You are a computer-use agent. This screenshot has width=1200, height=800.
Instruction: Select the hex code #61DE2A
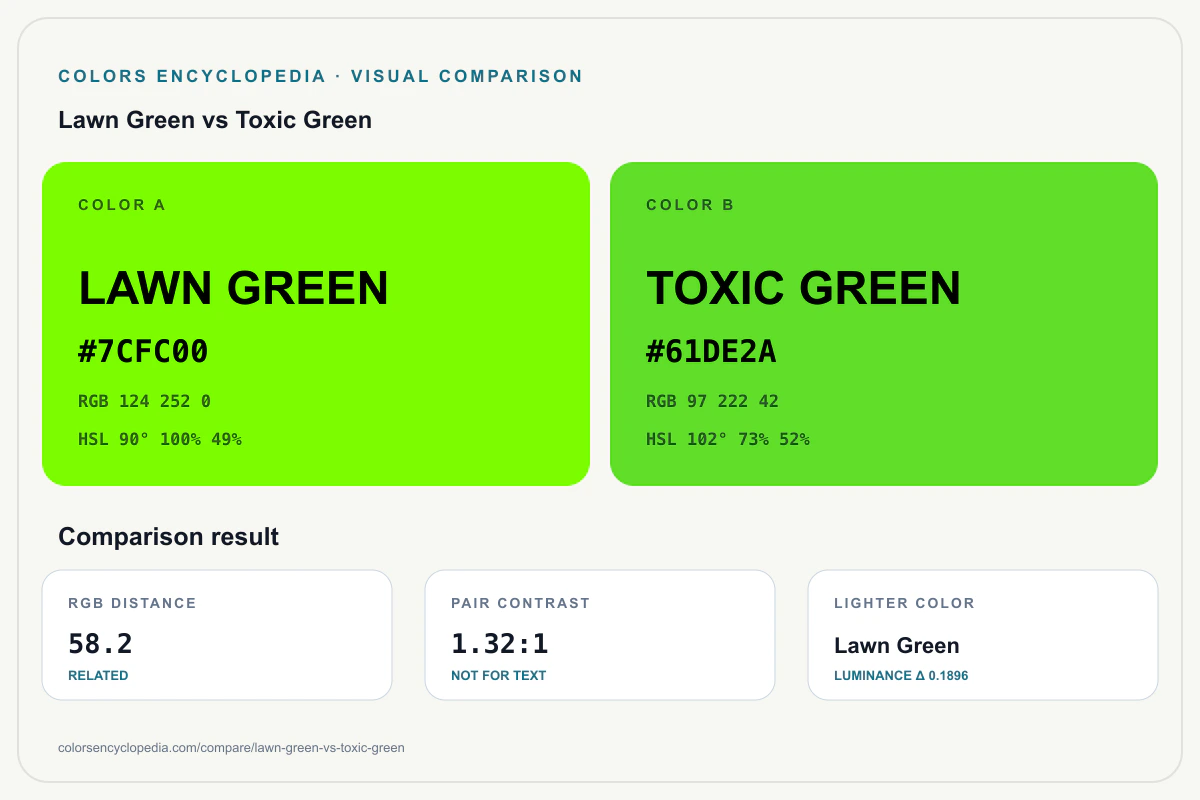(x=711, y=352)
